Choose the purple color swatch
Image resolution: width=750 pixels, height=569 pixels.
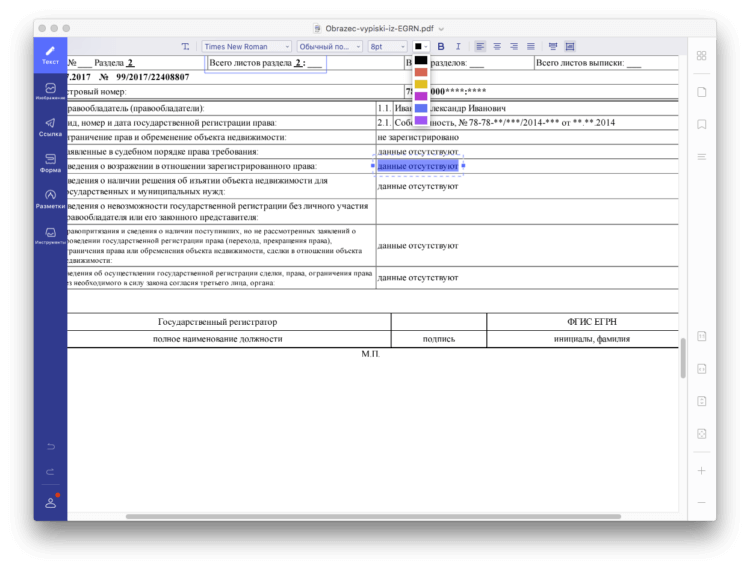(421, 120)
